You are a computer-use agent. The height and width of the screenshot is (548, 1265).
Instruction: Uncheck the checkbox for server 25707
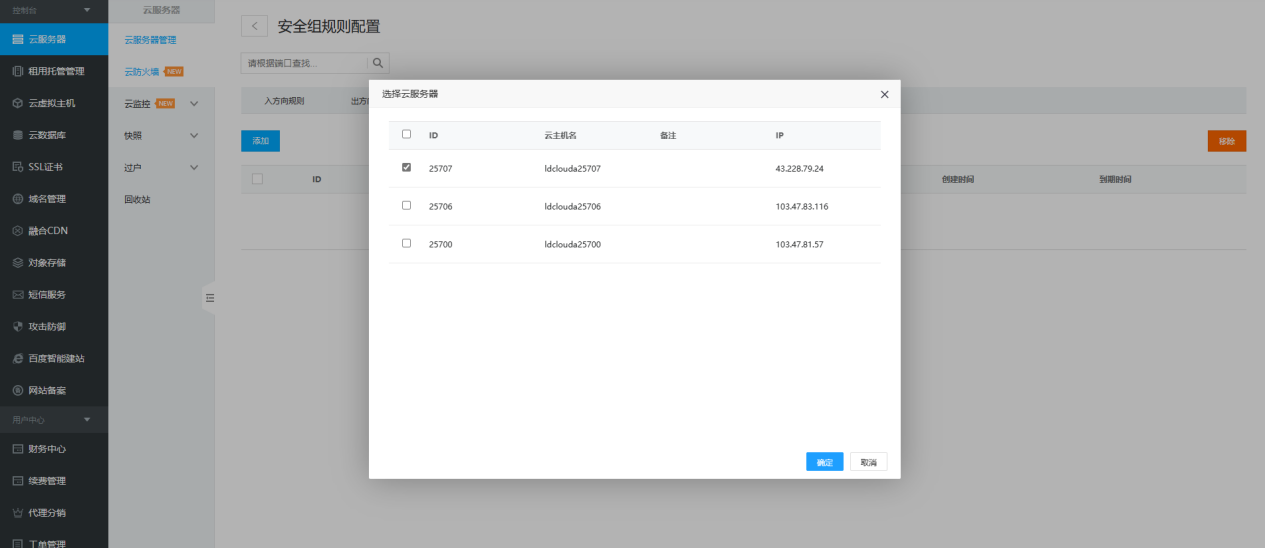[x=406, y=168]
